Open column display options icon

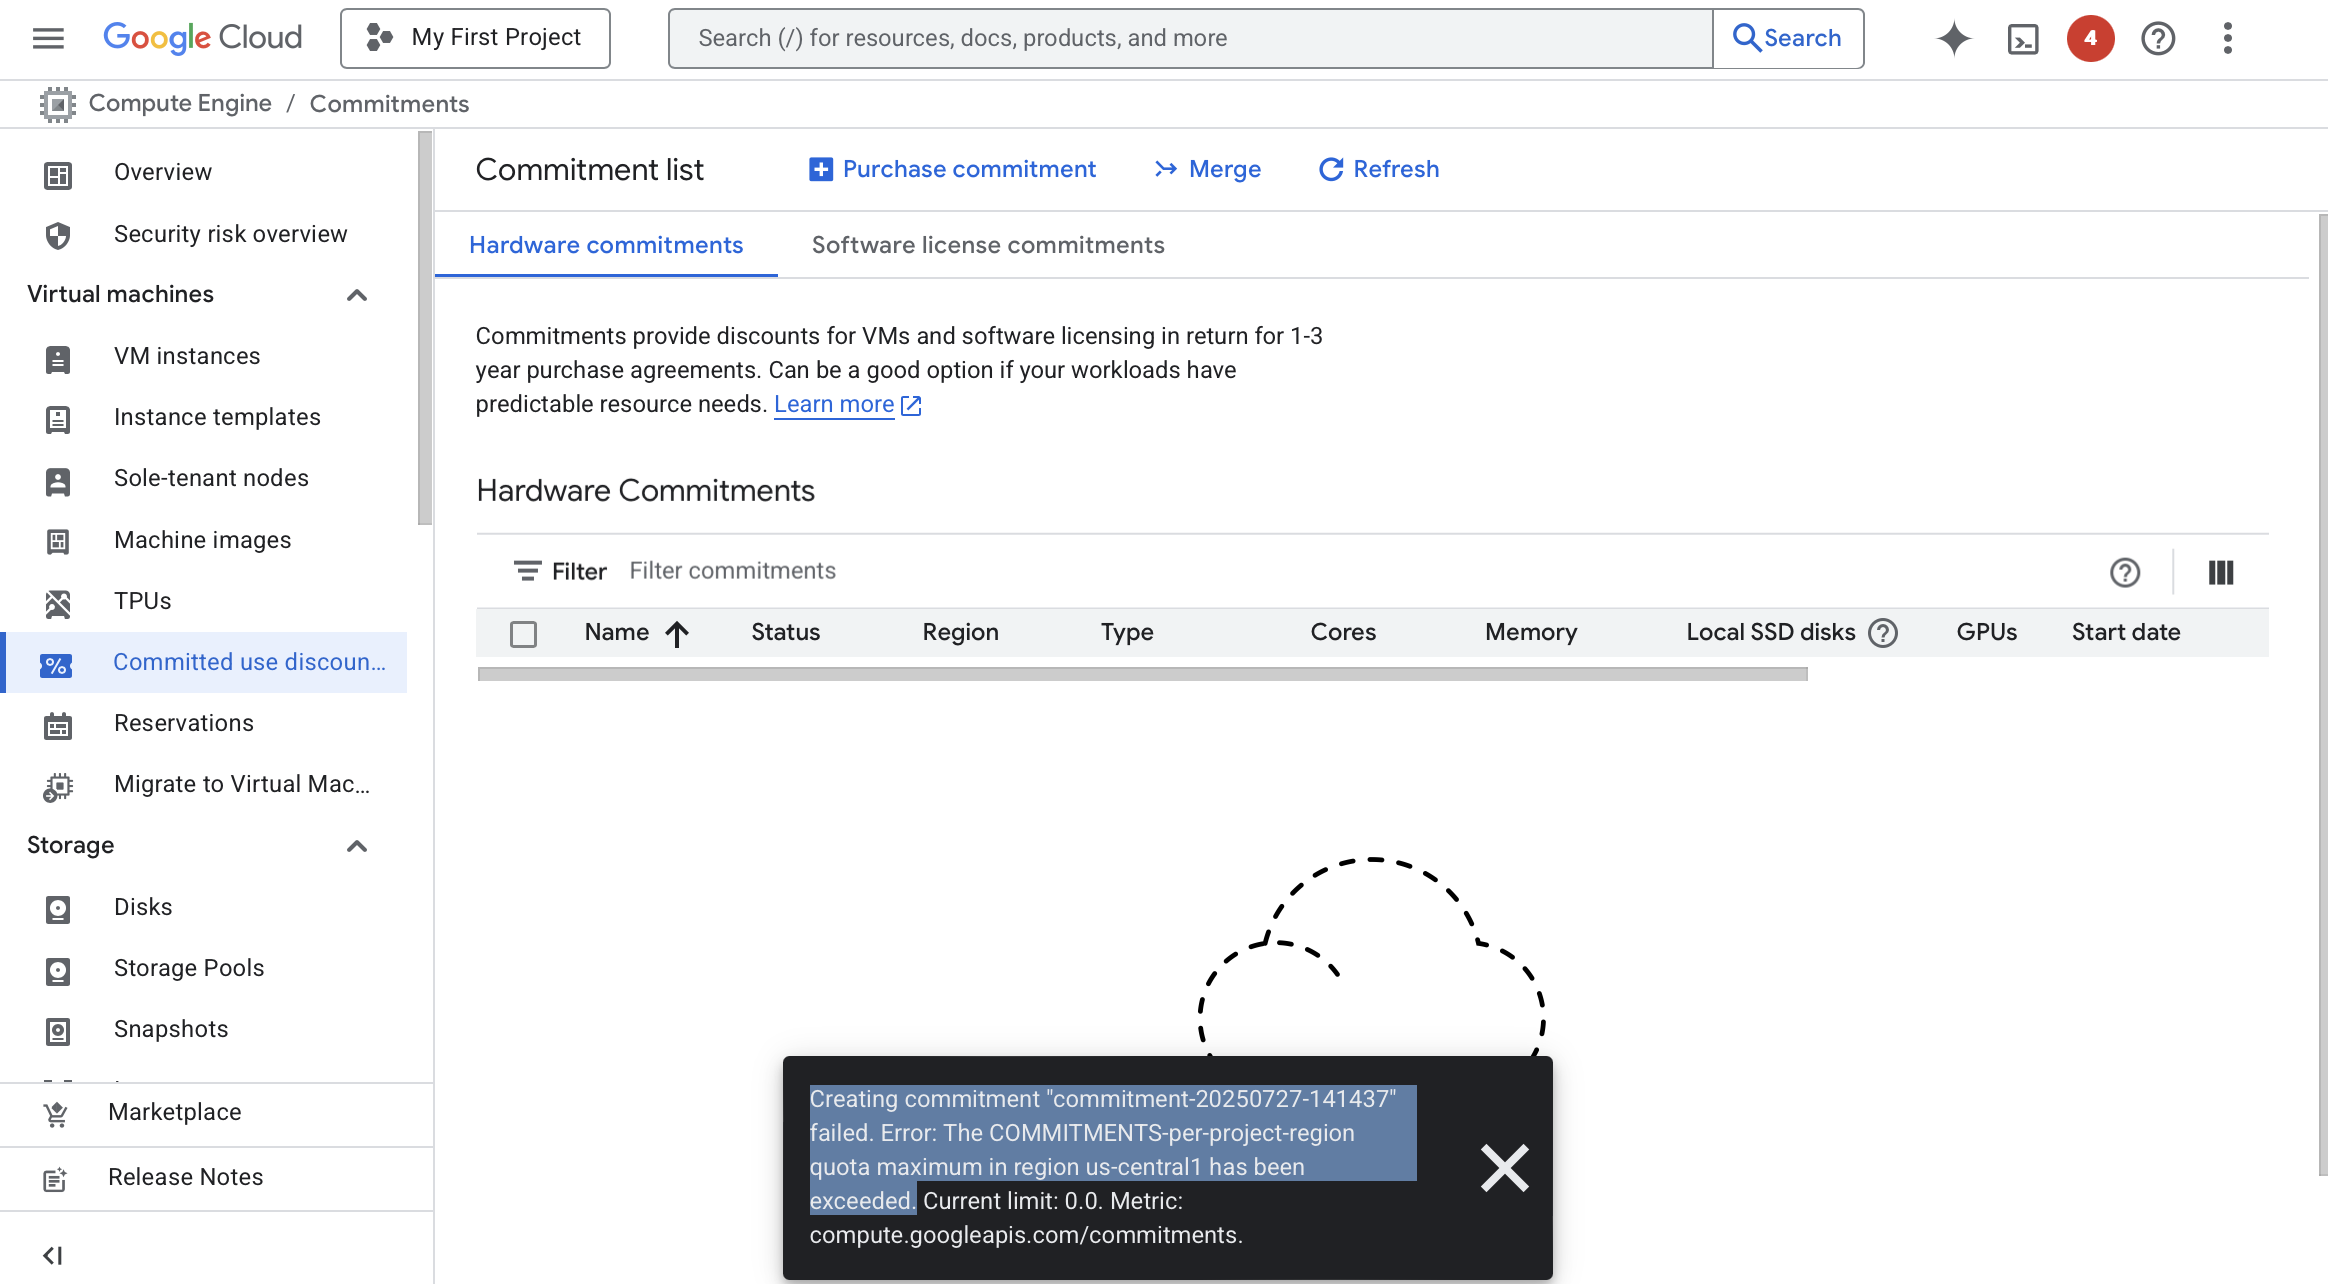pos(2220,572)
